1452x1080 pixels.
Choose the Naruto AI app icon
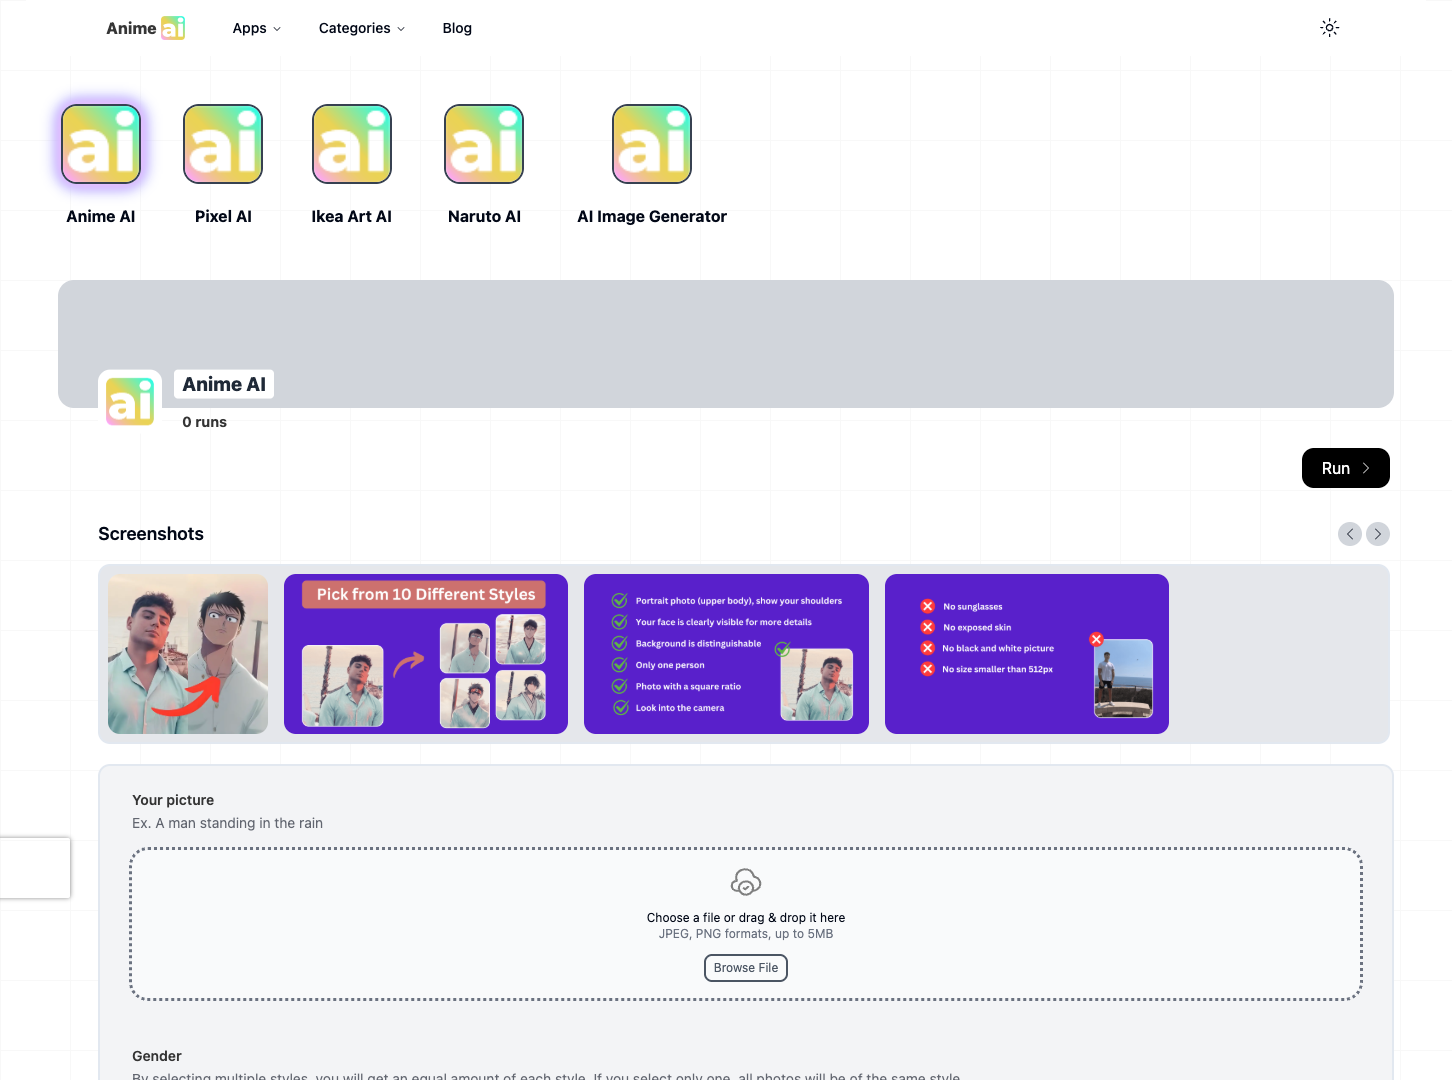click(x=484, y=144)
